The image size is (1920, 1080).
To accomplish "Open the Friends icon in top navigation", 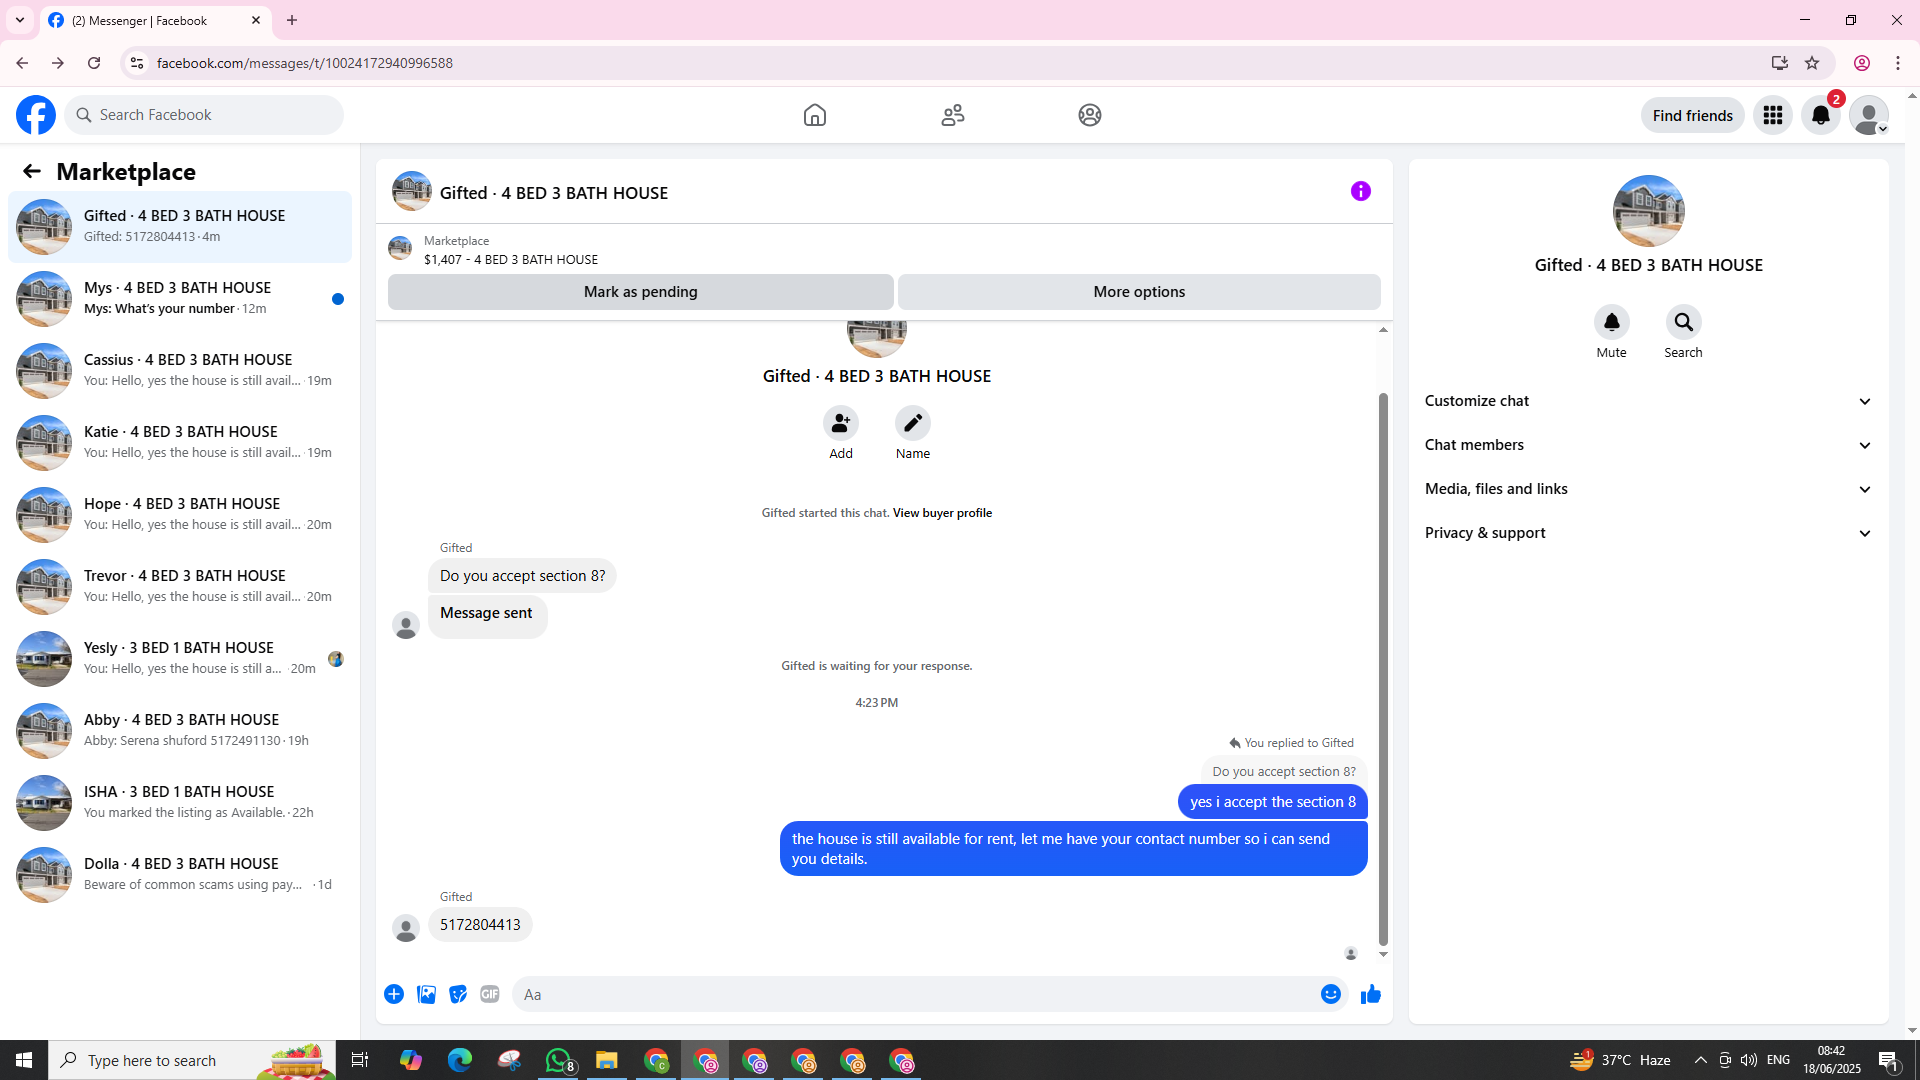I will tap(953, 115).
